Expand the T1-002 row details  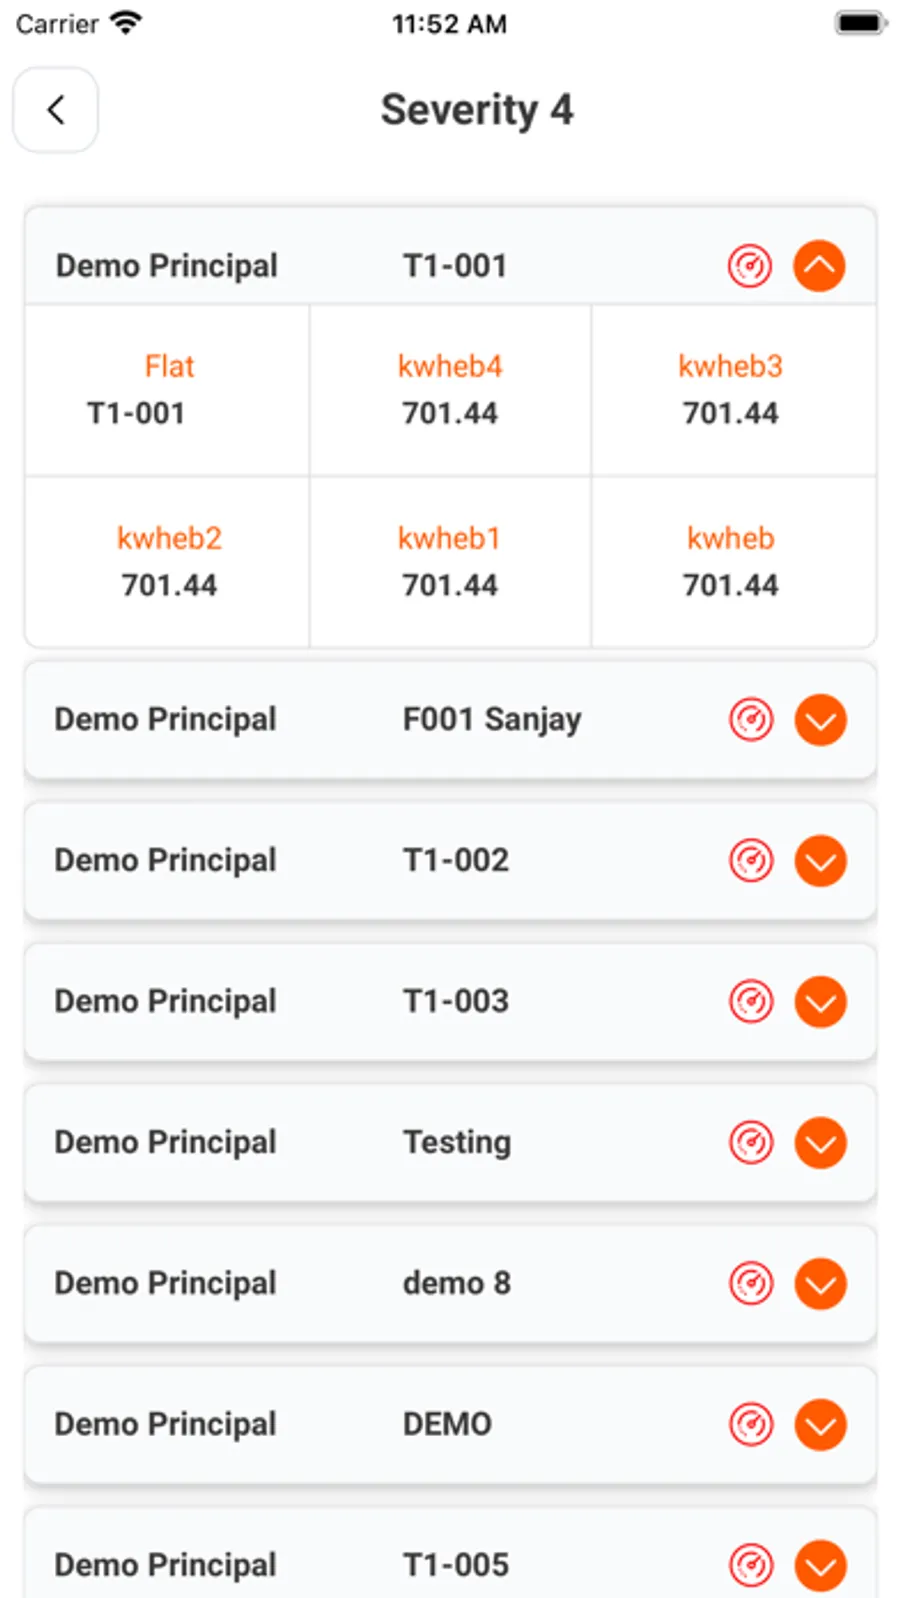pos(820,861)
